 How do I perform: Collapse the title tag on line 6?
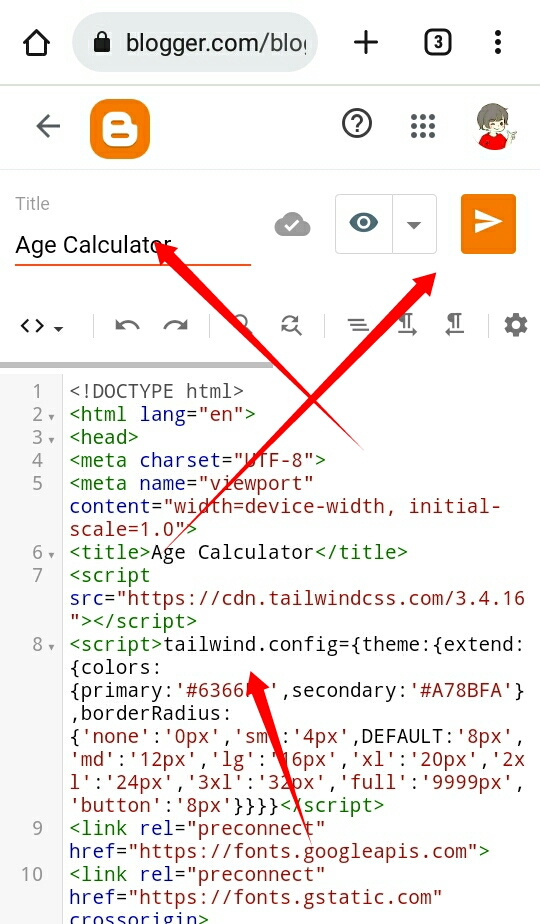tap(51, 555)
